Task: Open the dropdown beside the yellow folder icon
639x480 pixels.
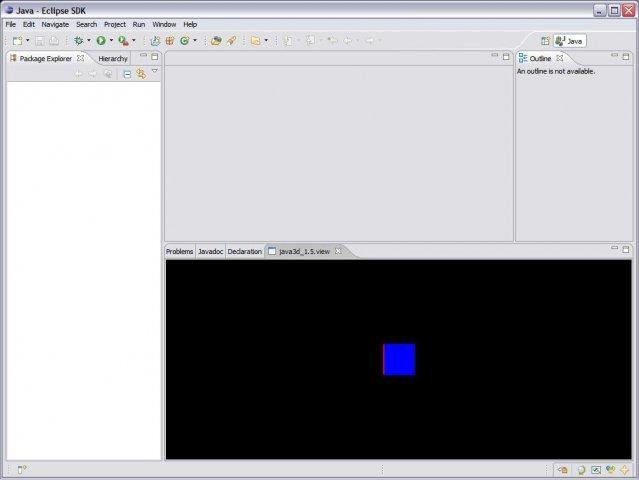Action: pos(266,40)
